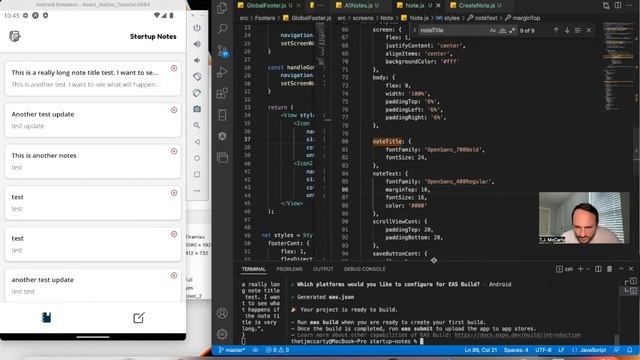Open editor more actions ellipsis

(x=629, y=5)
